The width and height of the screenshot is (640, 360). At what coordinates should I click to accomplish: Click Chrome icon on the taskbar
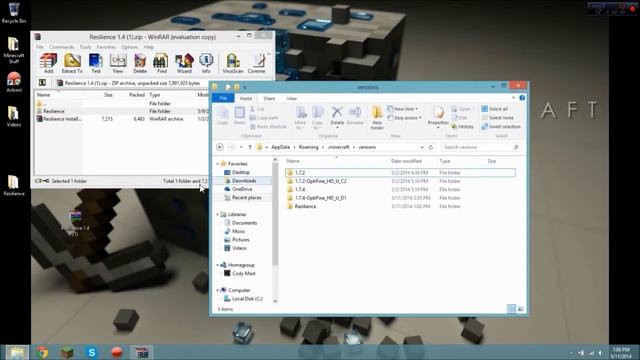point(42,352)
